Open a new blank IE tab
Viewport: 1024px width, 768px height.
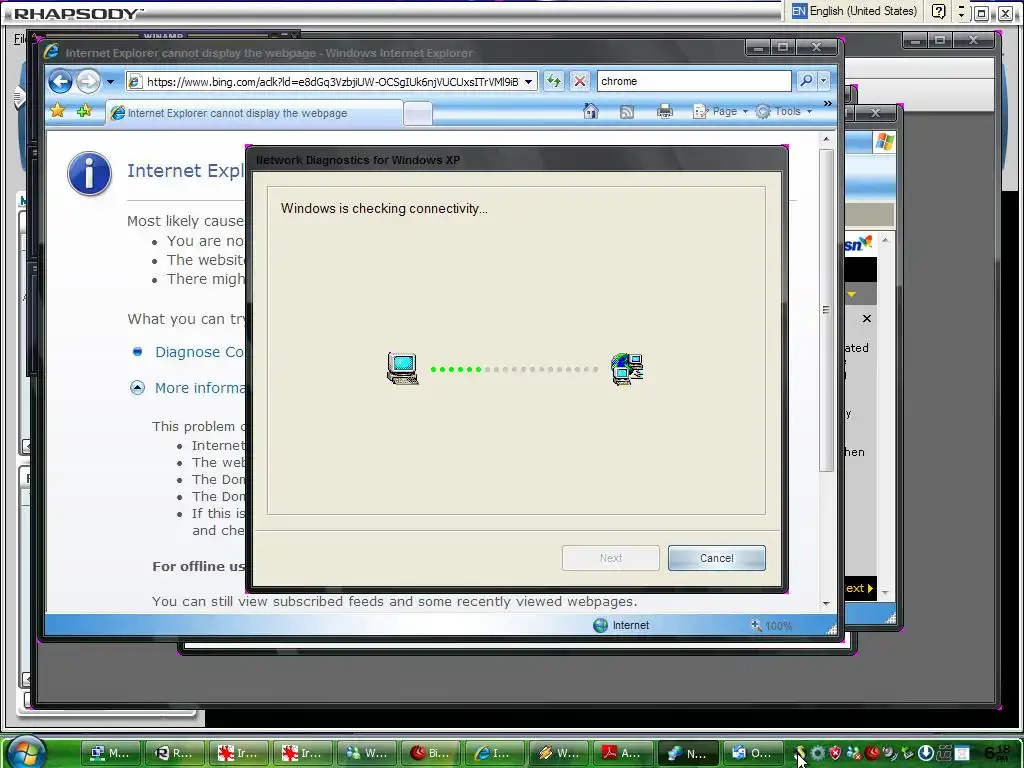pos(417,114)
